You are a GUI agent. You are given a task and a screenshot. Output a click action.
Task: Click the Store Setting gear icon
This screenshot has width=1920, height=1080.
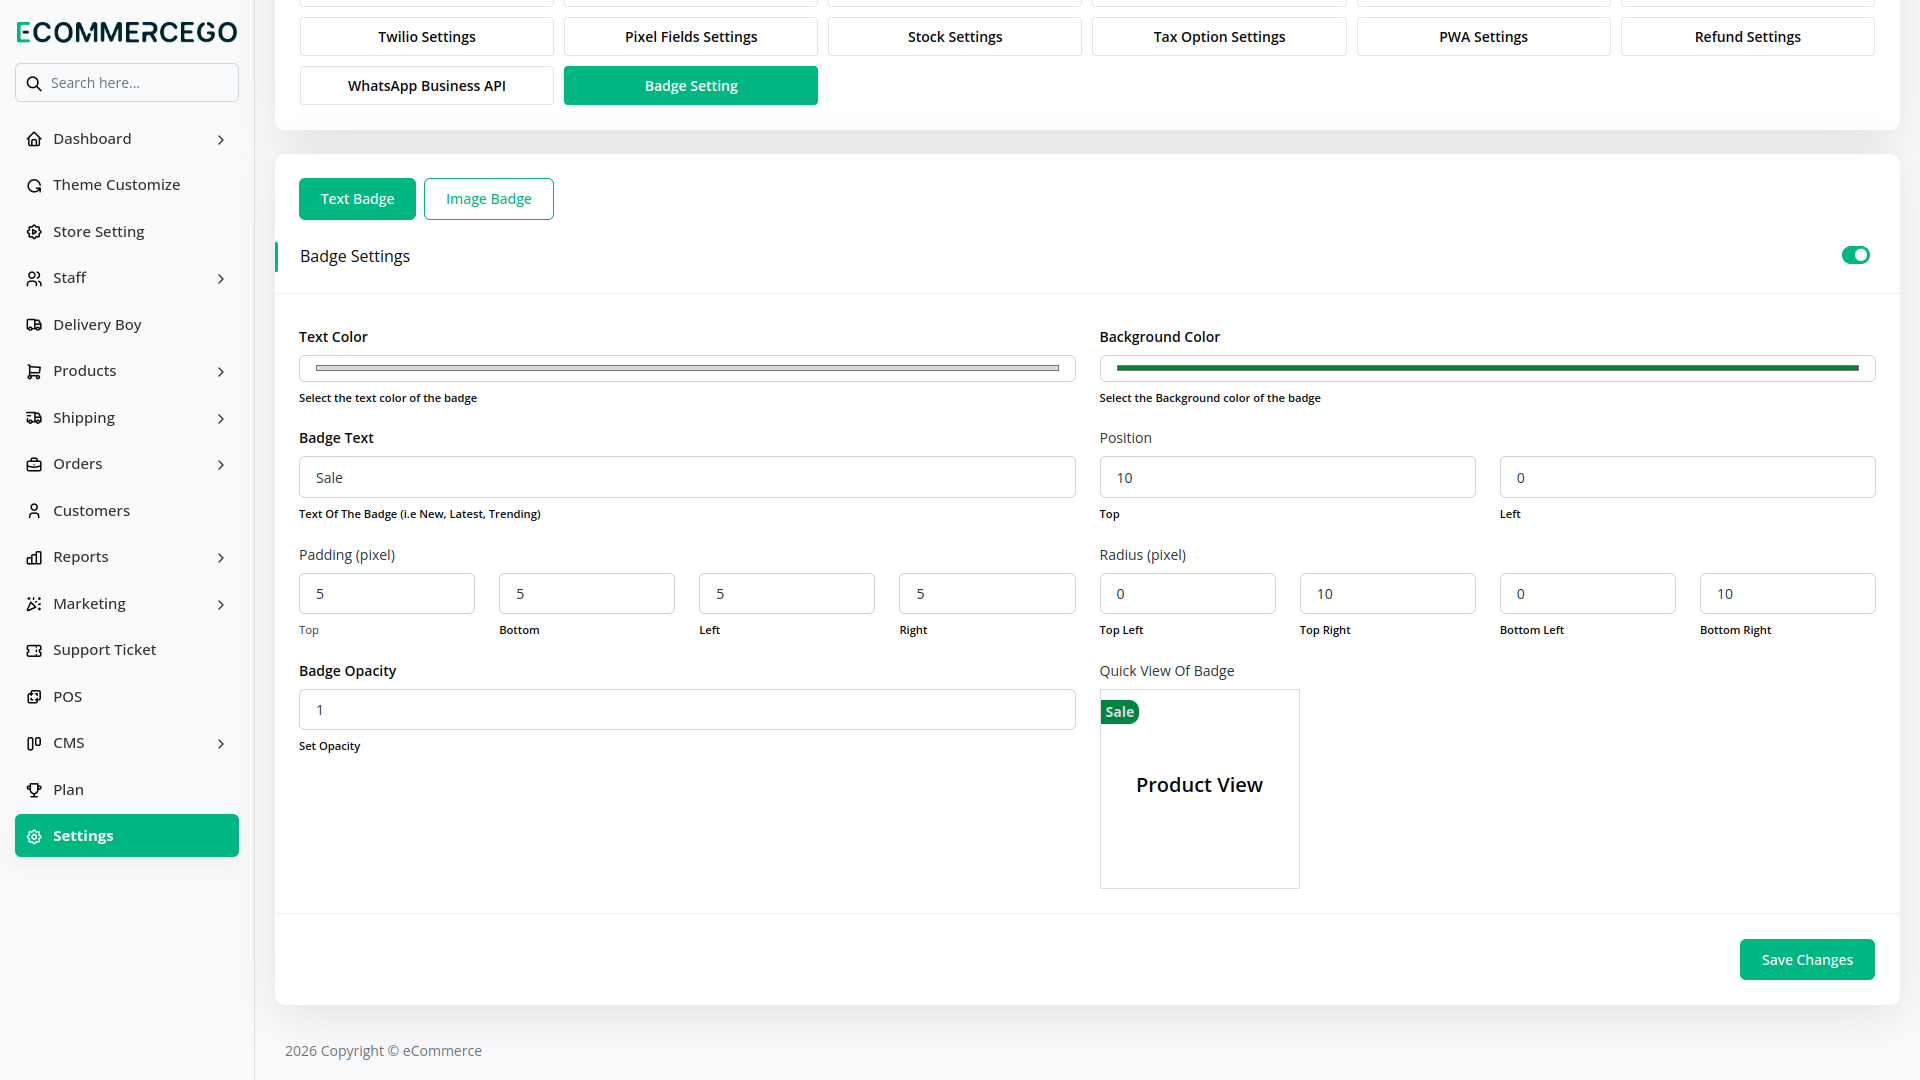[x=34, y=232]
